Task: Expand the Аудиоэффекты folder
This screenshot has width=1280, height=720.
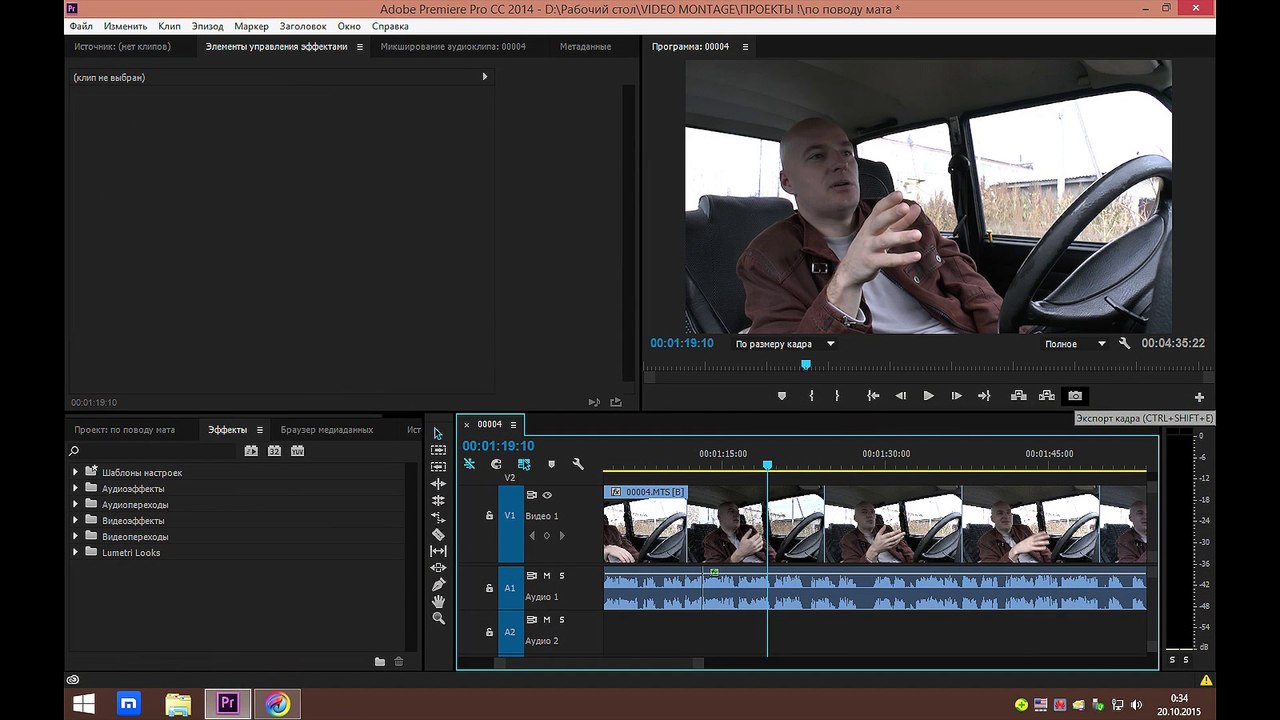Action: click(x=75, y=488)
